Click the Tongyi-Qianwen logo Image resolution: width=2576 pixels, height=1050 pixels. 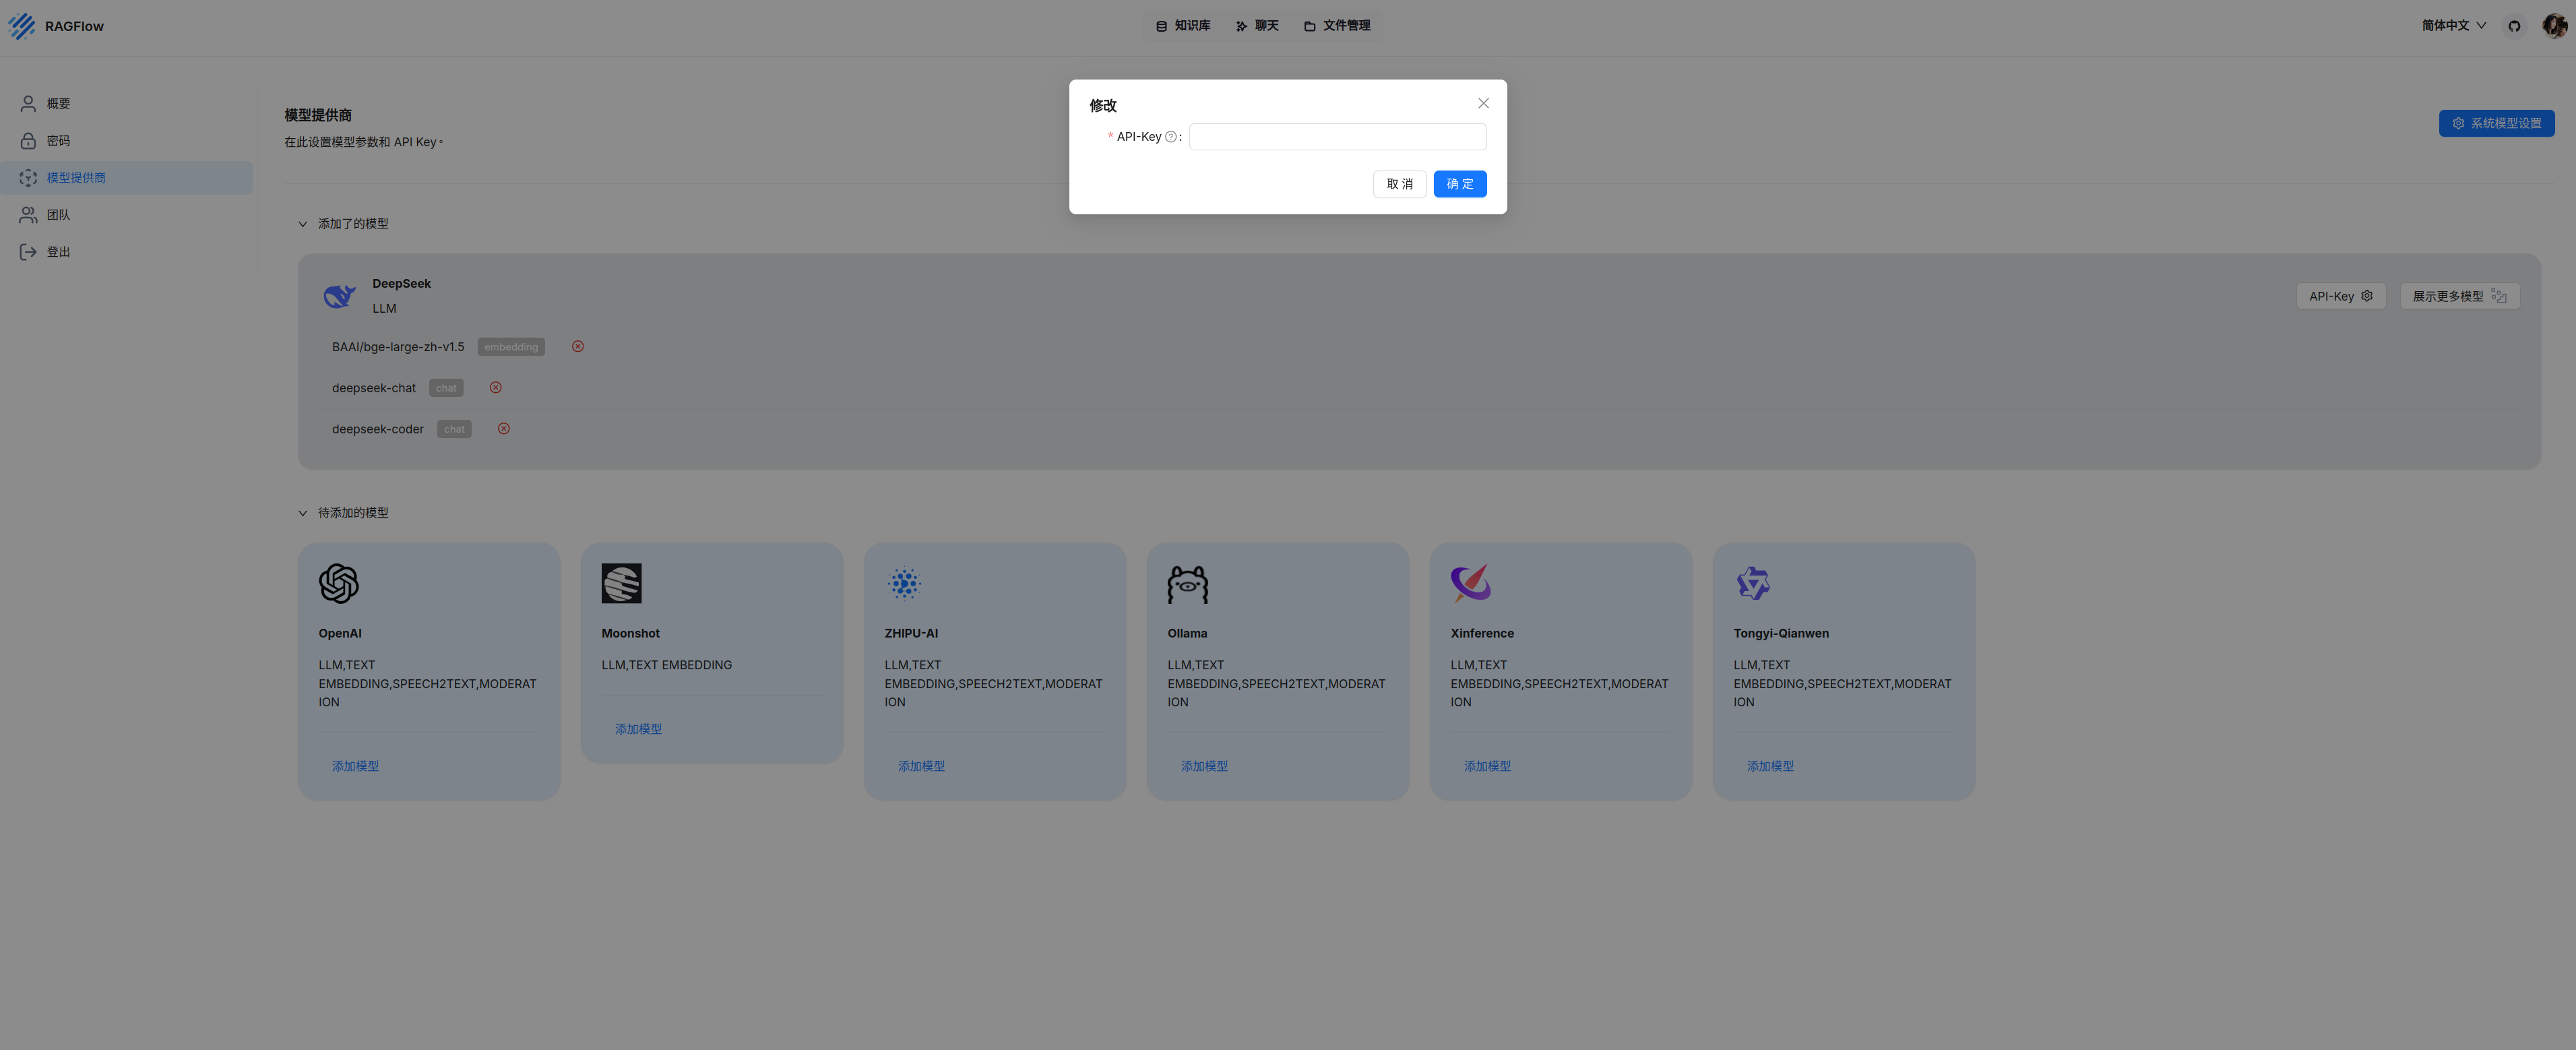1753,583
